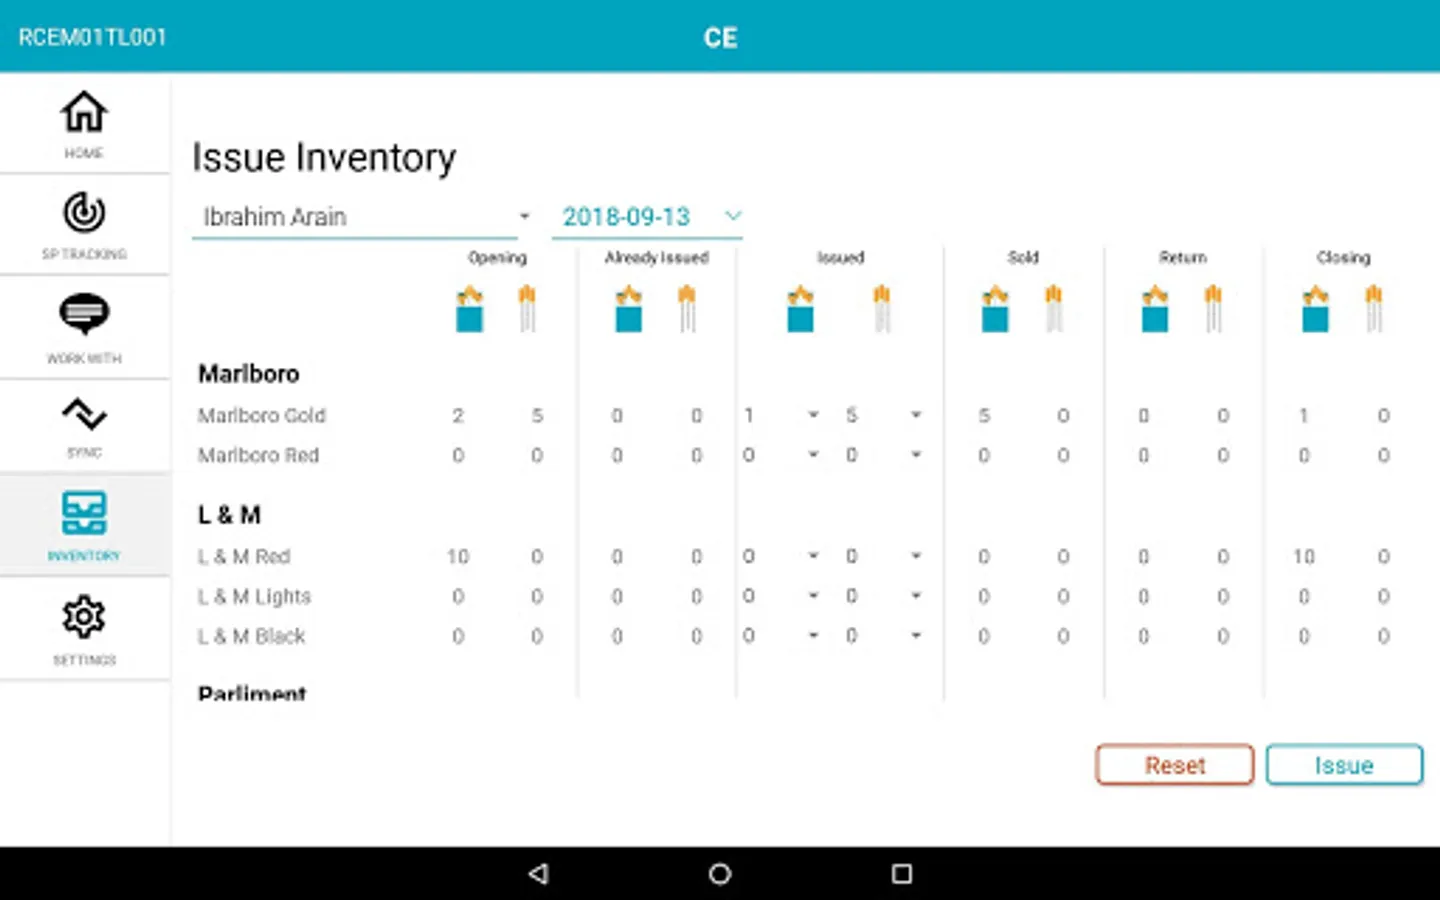The height and width of the screenshot is (900, 1440).
Task: Click the Reset button
Action: pyautogui.click(x=1175, y=765)
